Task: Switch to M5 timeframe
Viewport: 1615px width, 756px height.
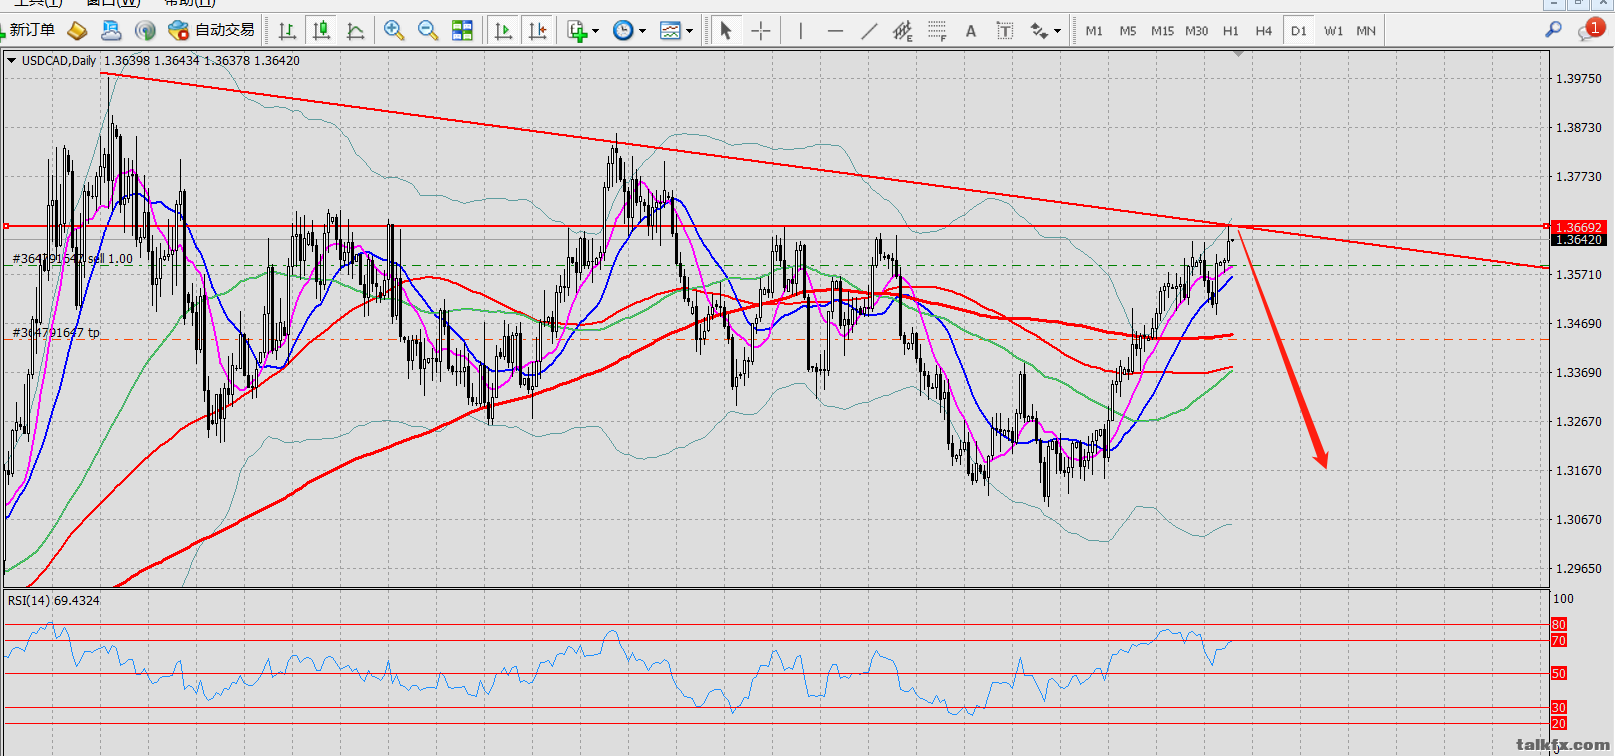Action: coord(1128,31)
